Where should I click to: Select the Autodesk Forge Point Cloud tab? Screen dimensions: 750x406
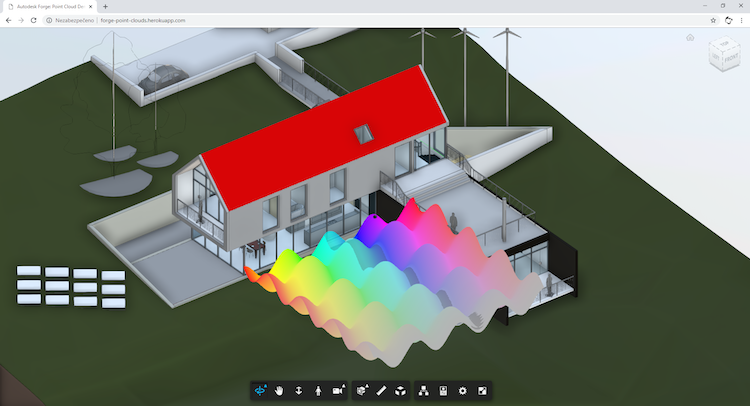click(50, 7)
